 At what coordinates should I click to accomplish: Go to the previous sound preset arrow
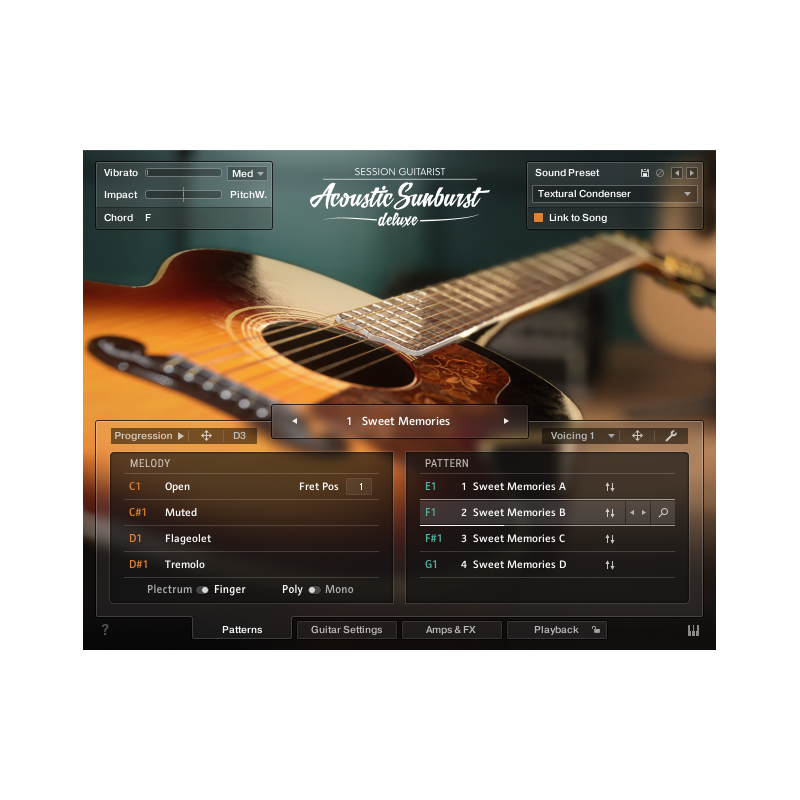[x=677, y=173]
